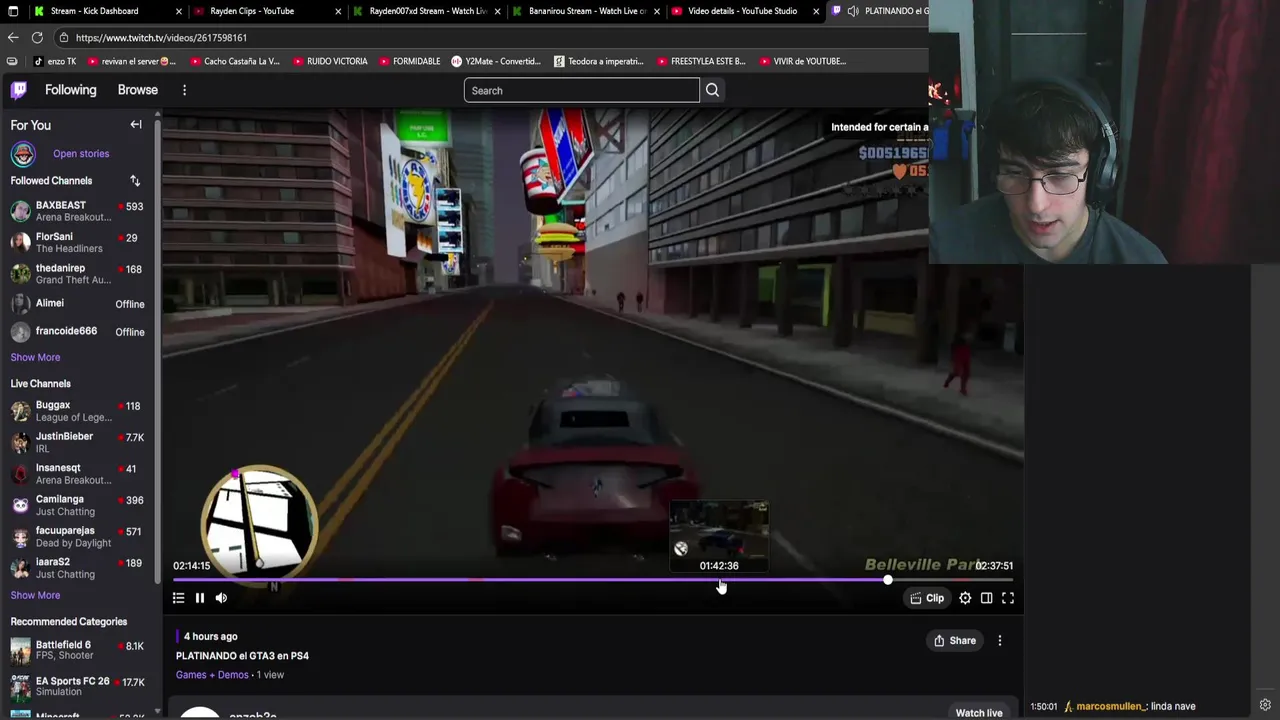This screenshot has width=1280, height=720.
Task: Open Alimei offline channel
Action: [x=77, y=303]
